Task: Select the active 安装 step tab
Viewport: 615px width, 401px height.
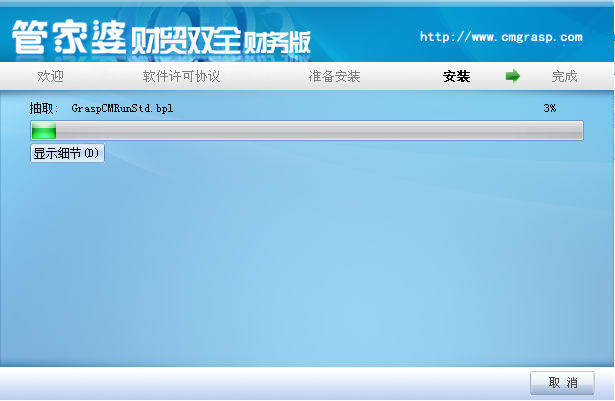Action: click(x=457, y=76)
